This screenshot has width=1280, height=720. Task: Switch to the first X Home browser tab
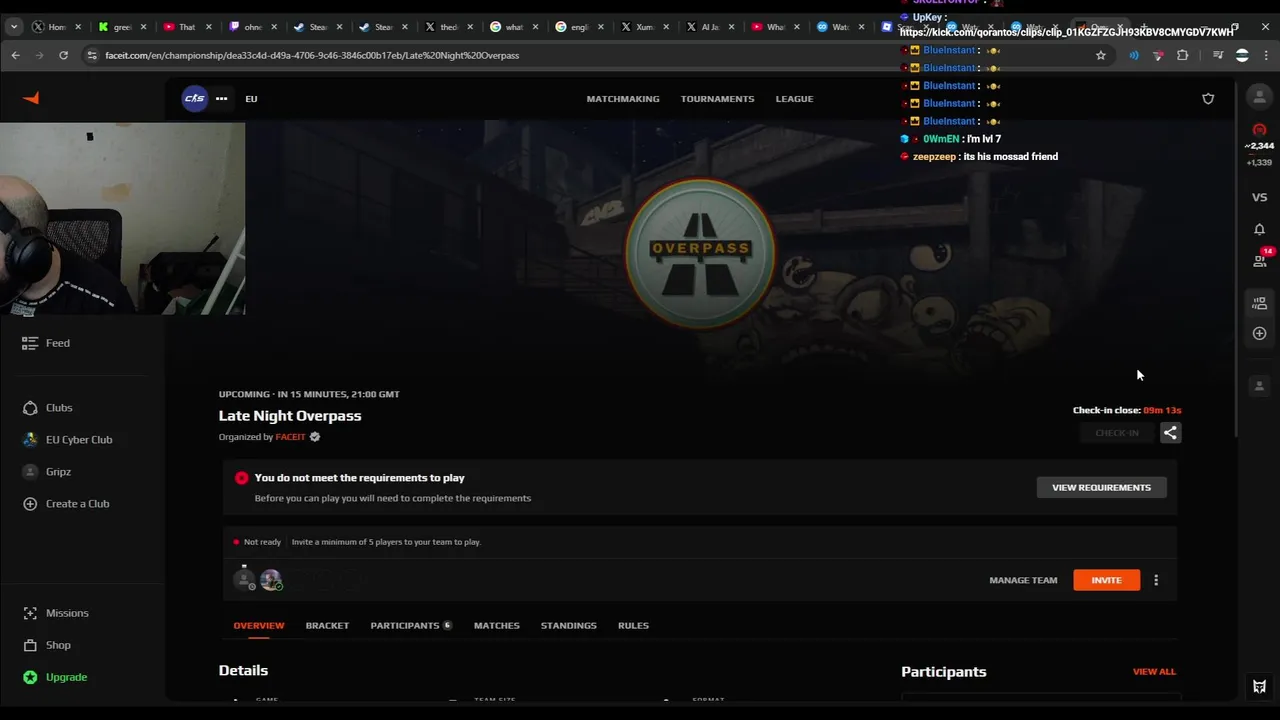click(56, 27)
